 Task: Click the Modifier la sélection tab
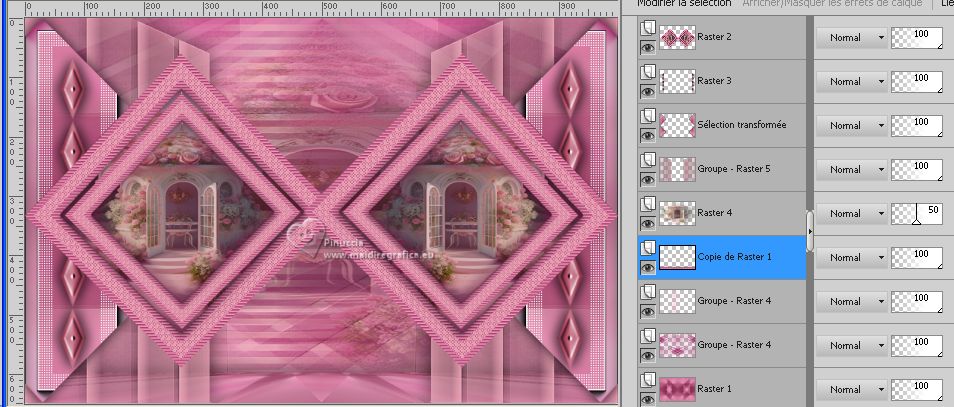point(684,4)
